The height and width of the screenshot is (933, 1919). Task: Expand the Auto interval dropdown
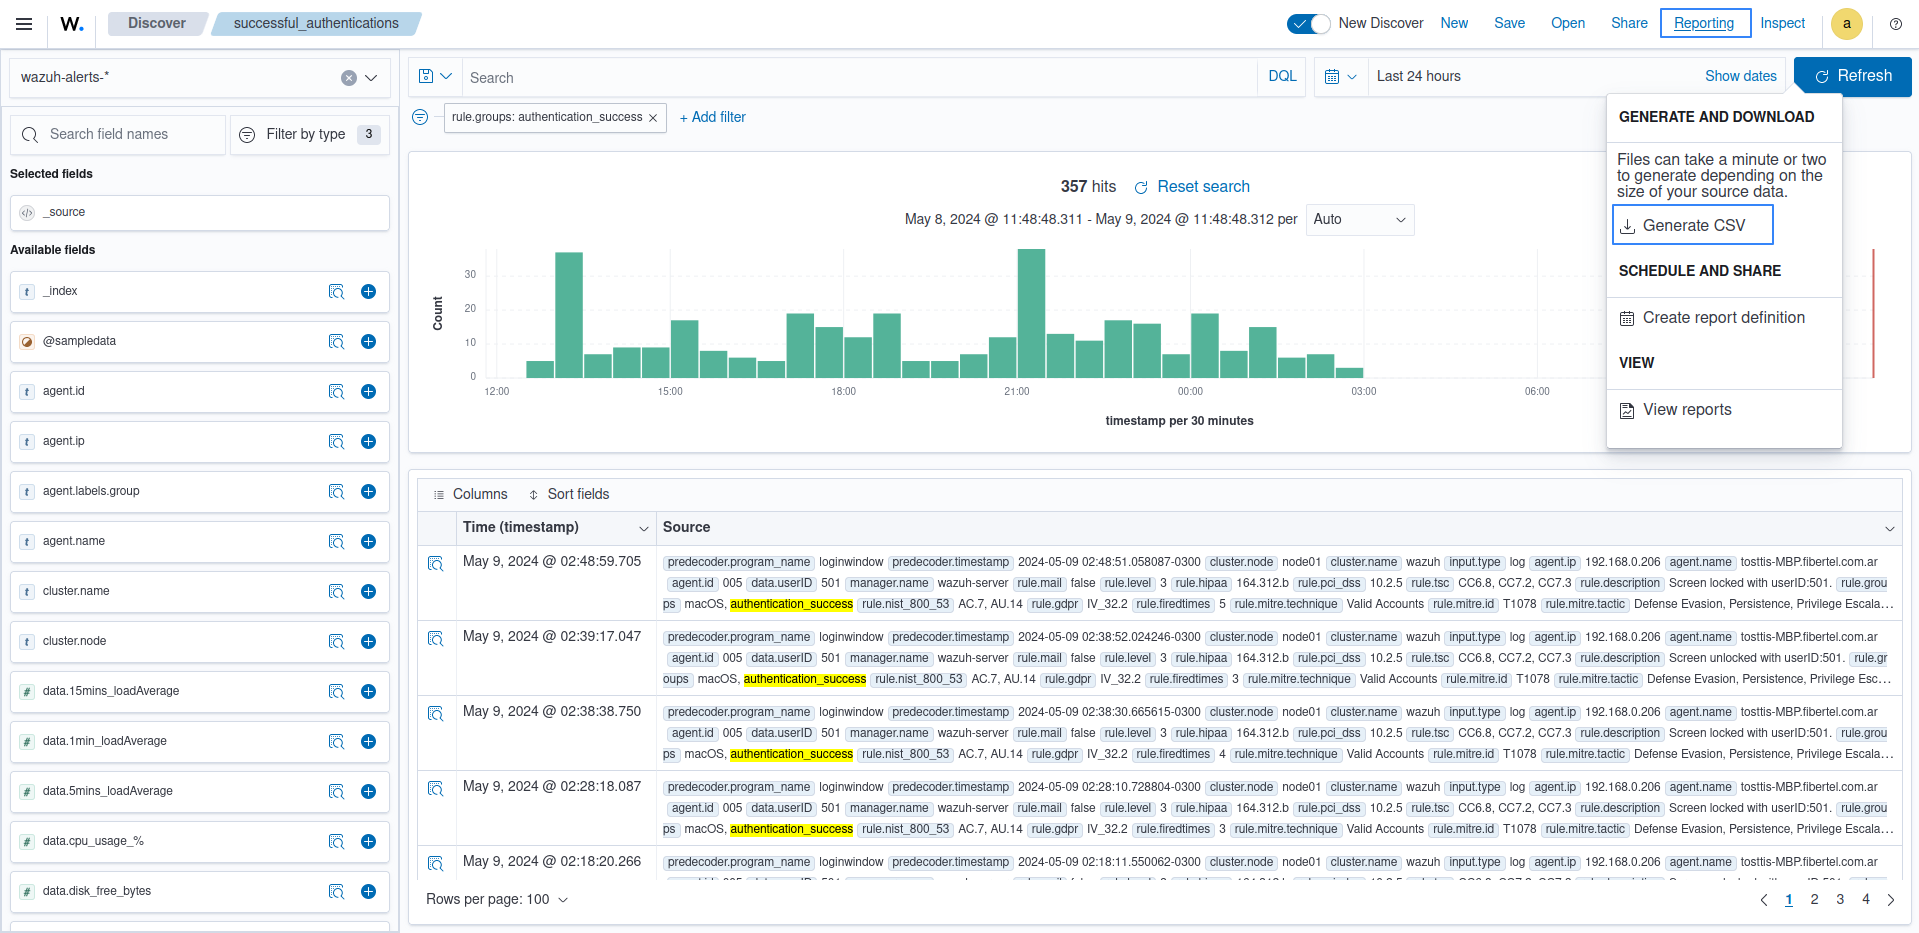[x=1359, y=220]
